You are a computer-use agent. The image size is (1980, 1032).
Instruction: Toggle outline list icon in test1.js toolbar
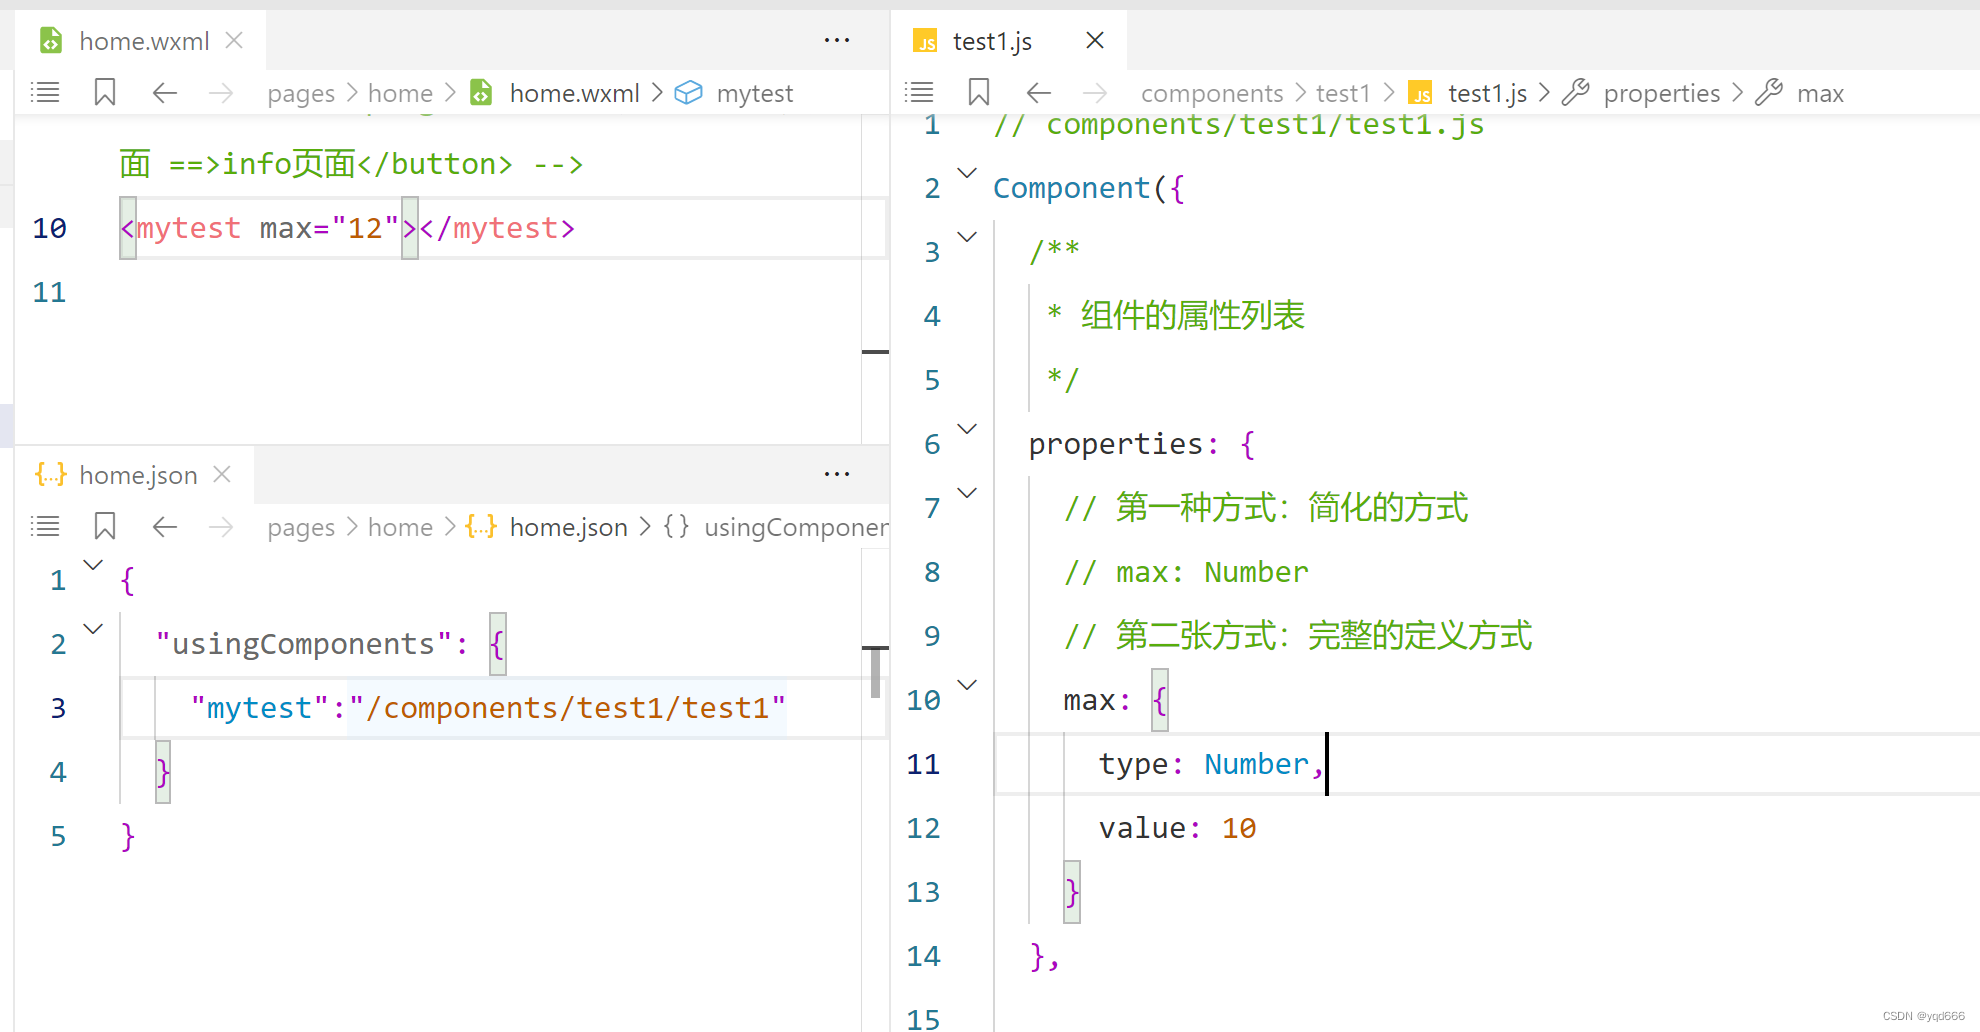(919, 93)
